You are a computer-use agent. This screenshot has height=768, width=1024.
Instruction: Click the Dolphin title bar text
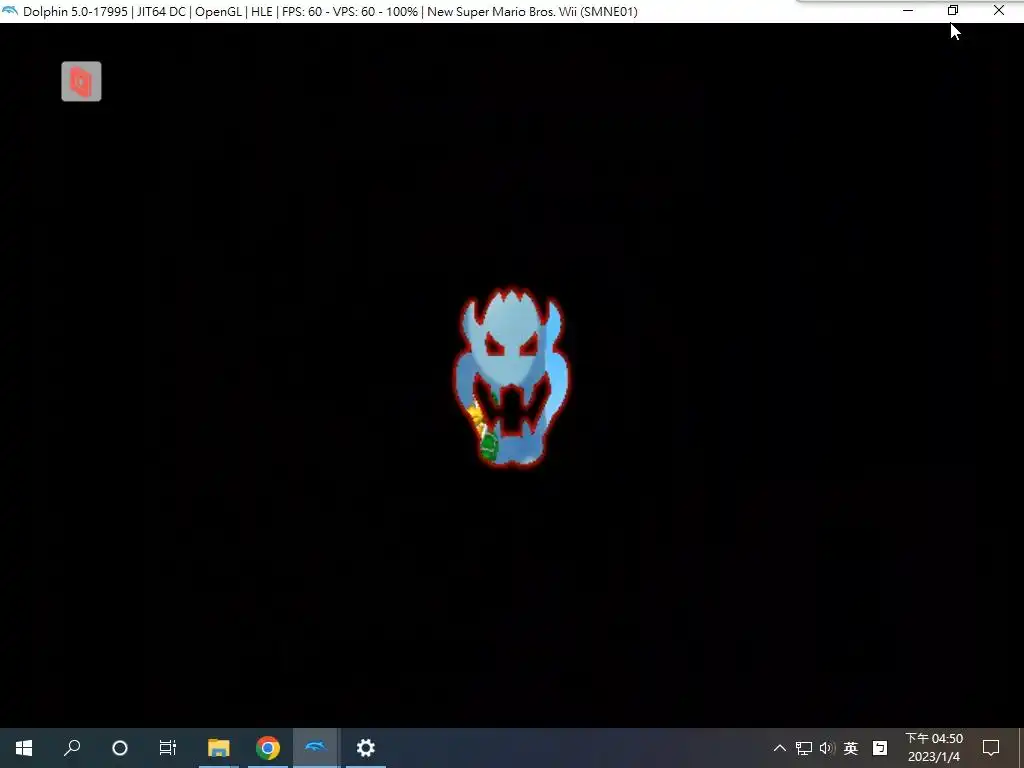click(x=330, y=12)
